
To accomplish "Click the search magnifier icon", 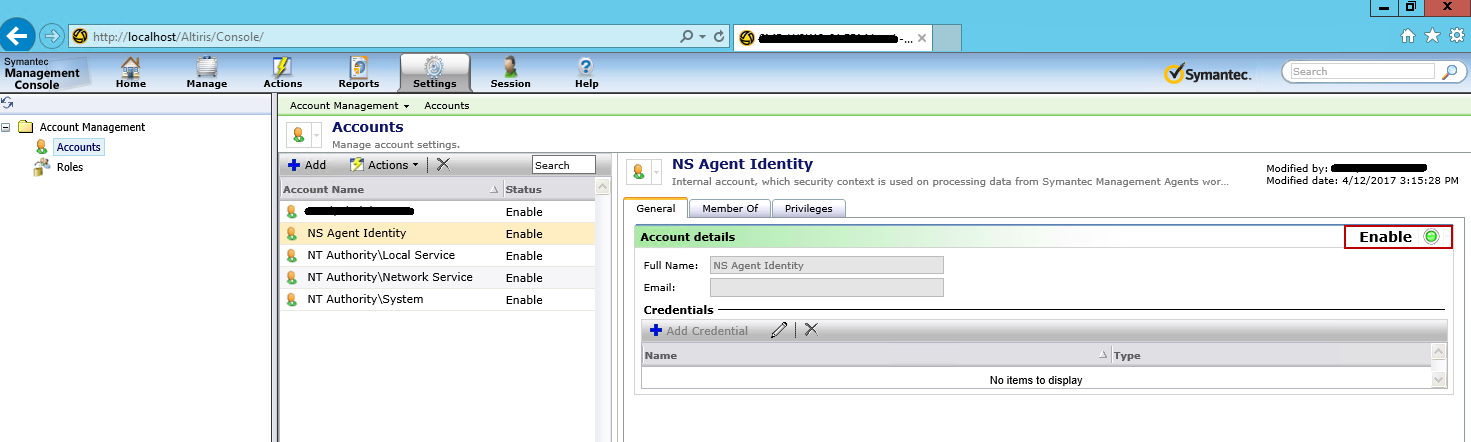I will pos(1449,72).
